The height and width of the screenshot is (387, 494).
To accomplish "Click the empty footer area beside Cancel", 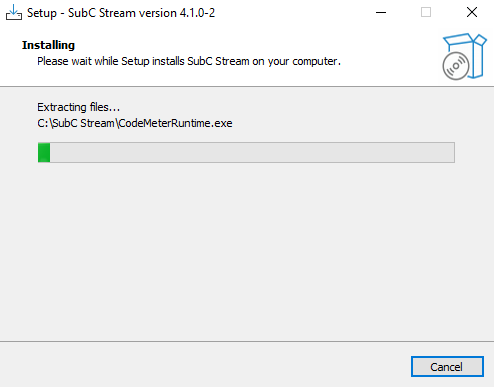I will coord(203,365).
